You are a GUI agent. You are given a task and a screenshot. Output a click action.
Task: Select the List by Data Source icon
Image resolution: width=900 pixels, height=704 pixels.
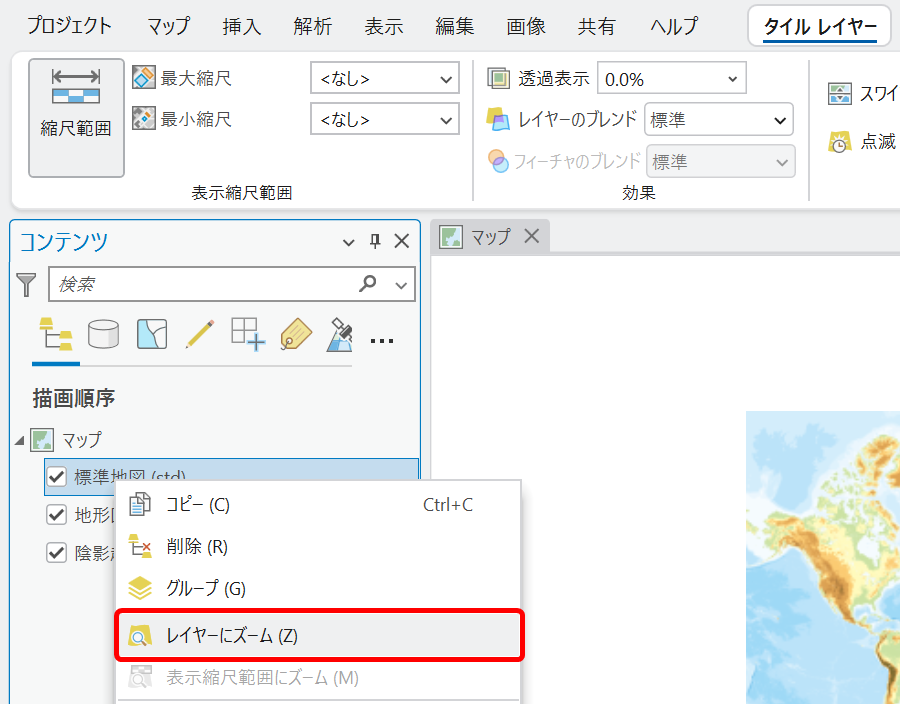point(103,334)
